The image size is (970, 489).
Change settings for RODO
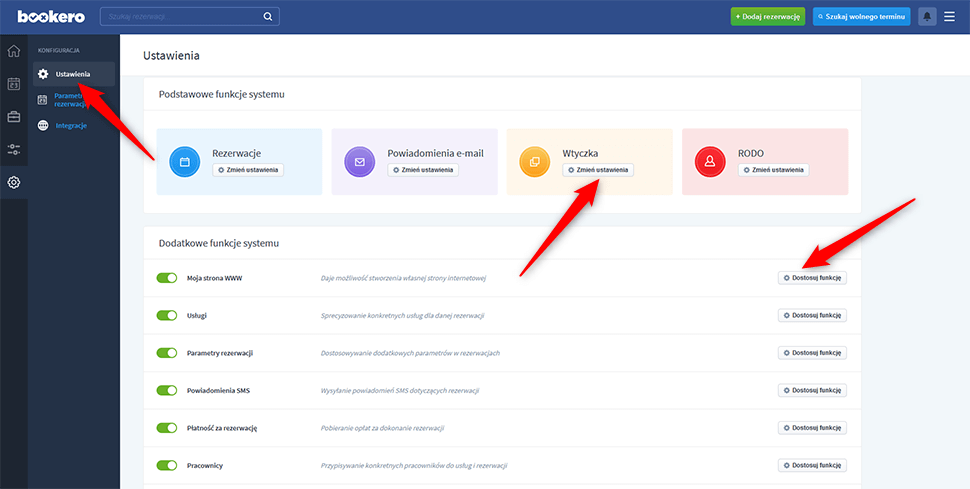click(773, 170)
